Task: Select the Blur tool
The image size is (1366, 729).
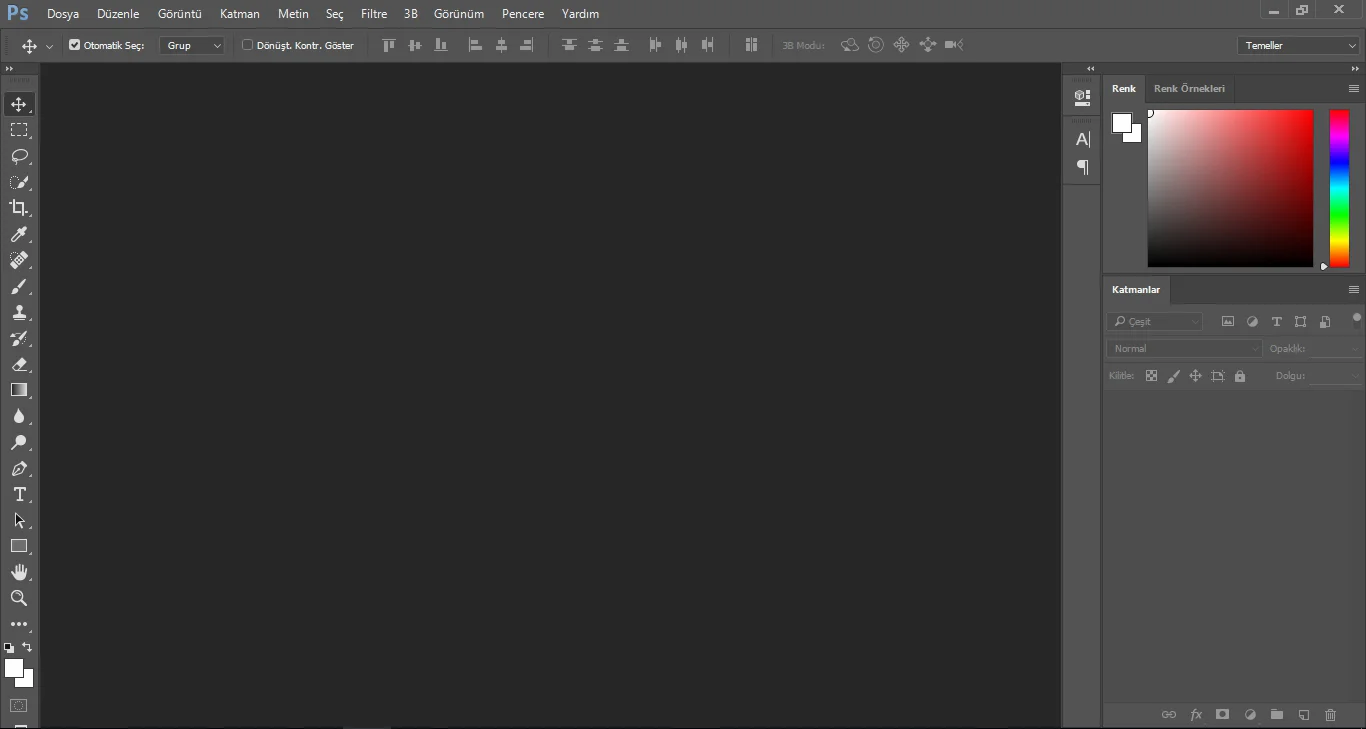Action: (19, 416)
